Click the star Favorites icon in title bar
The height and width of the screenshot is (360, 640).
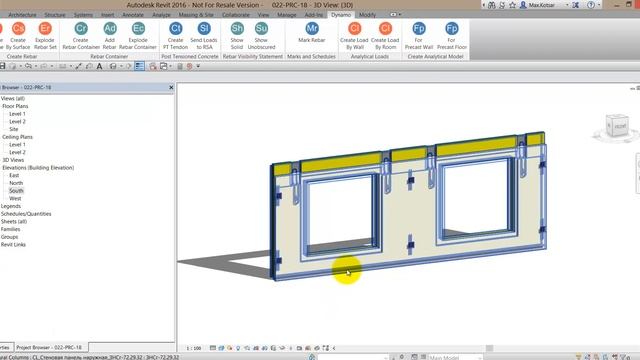pos(512,5)
